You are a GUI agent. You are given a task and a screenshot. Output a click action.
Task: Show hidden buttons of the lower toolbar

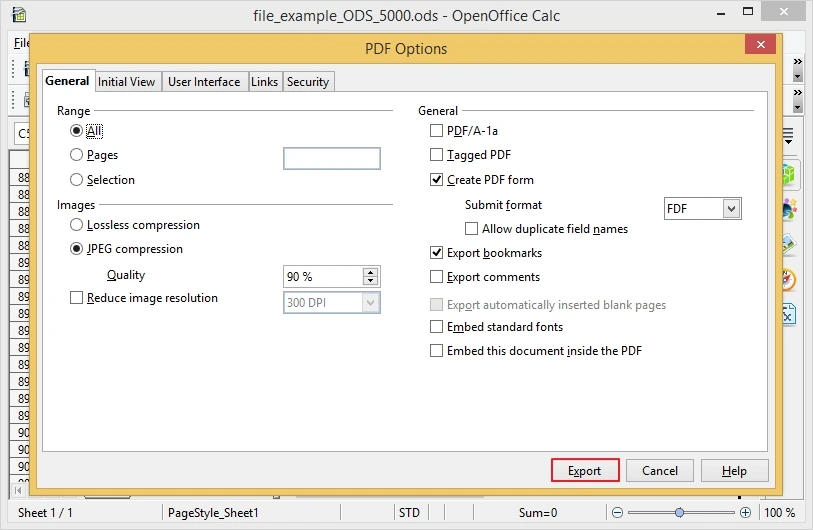click(797, 93)
